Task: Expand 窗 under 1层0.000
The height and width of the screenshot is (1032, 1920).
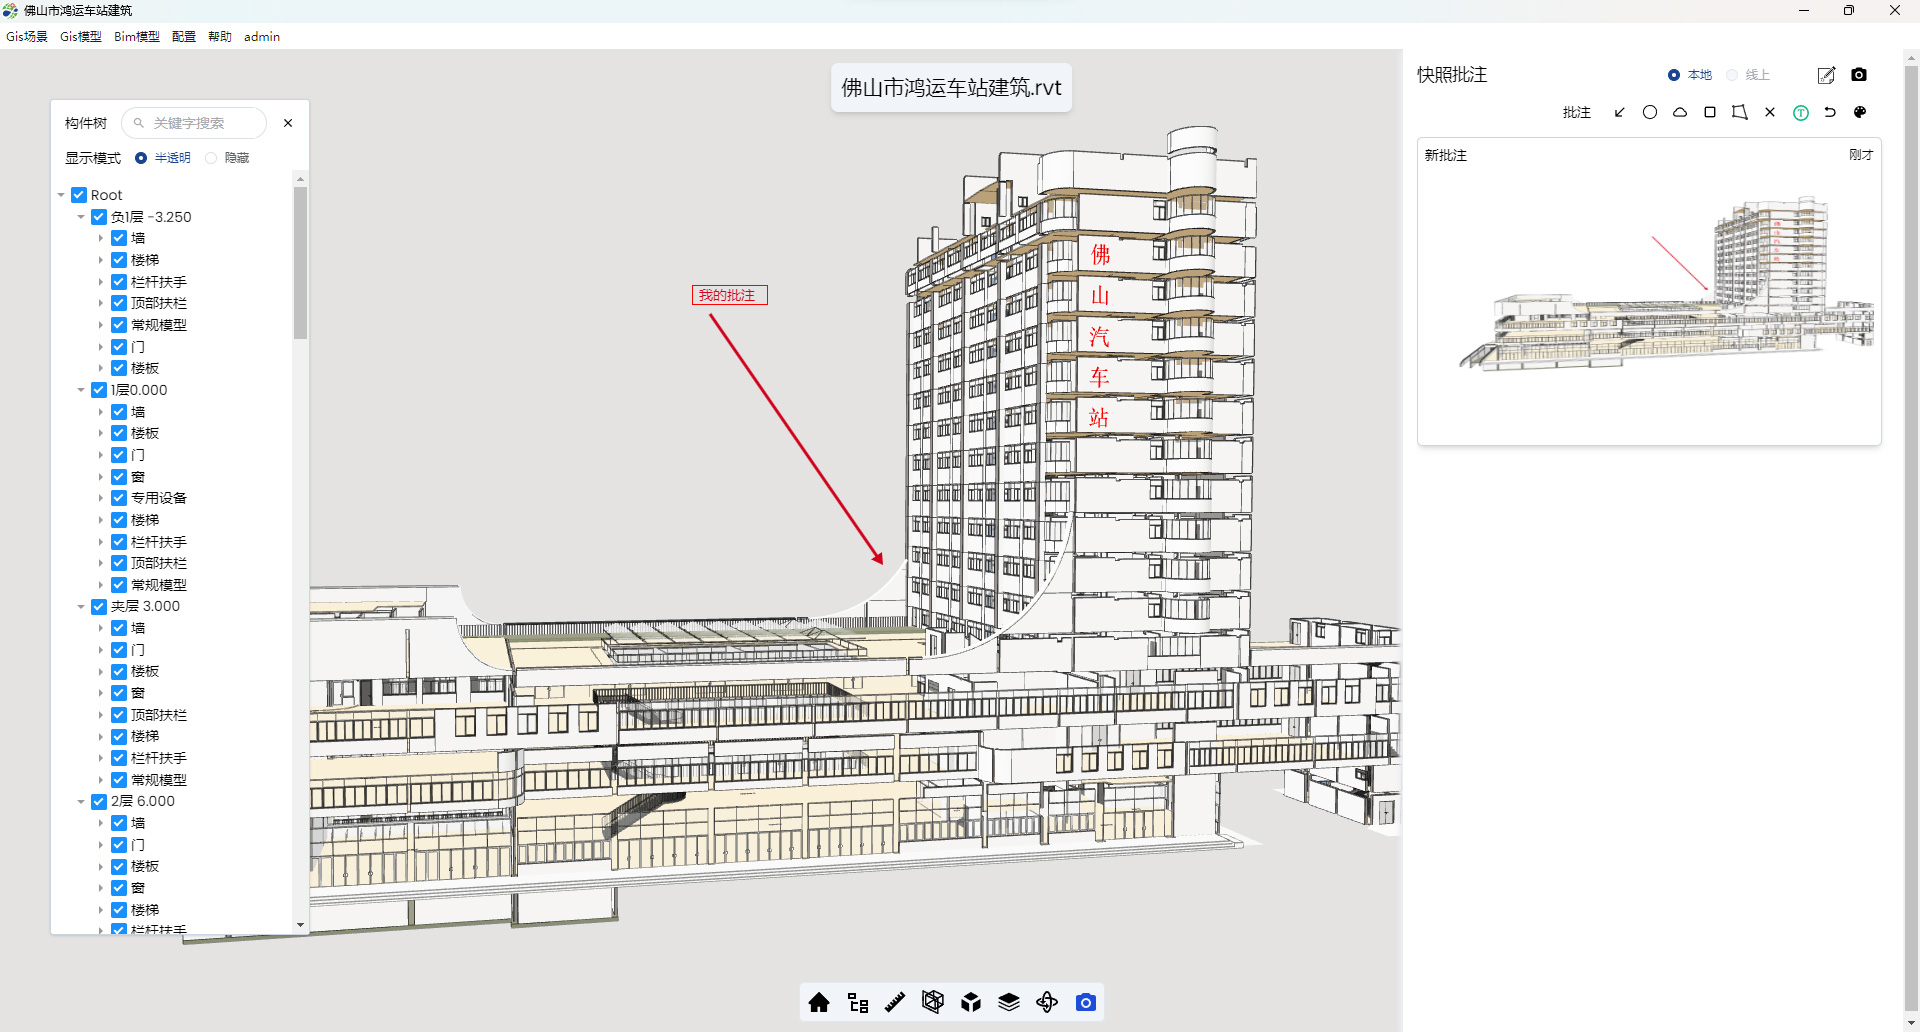Action: tap(101, 477)
